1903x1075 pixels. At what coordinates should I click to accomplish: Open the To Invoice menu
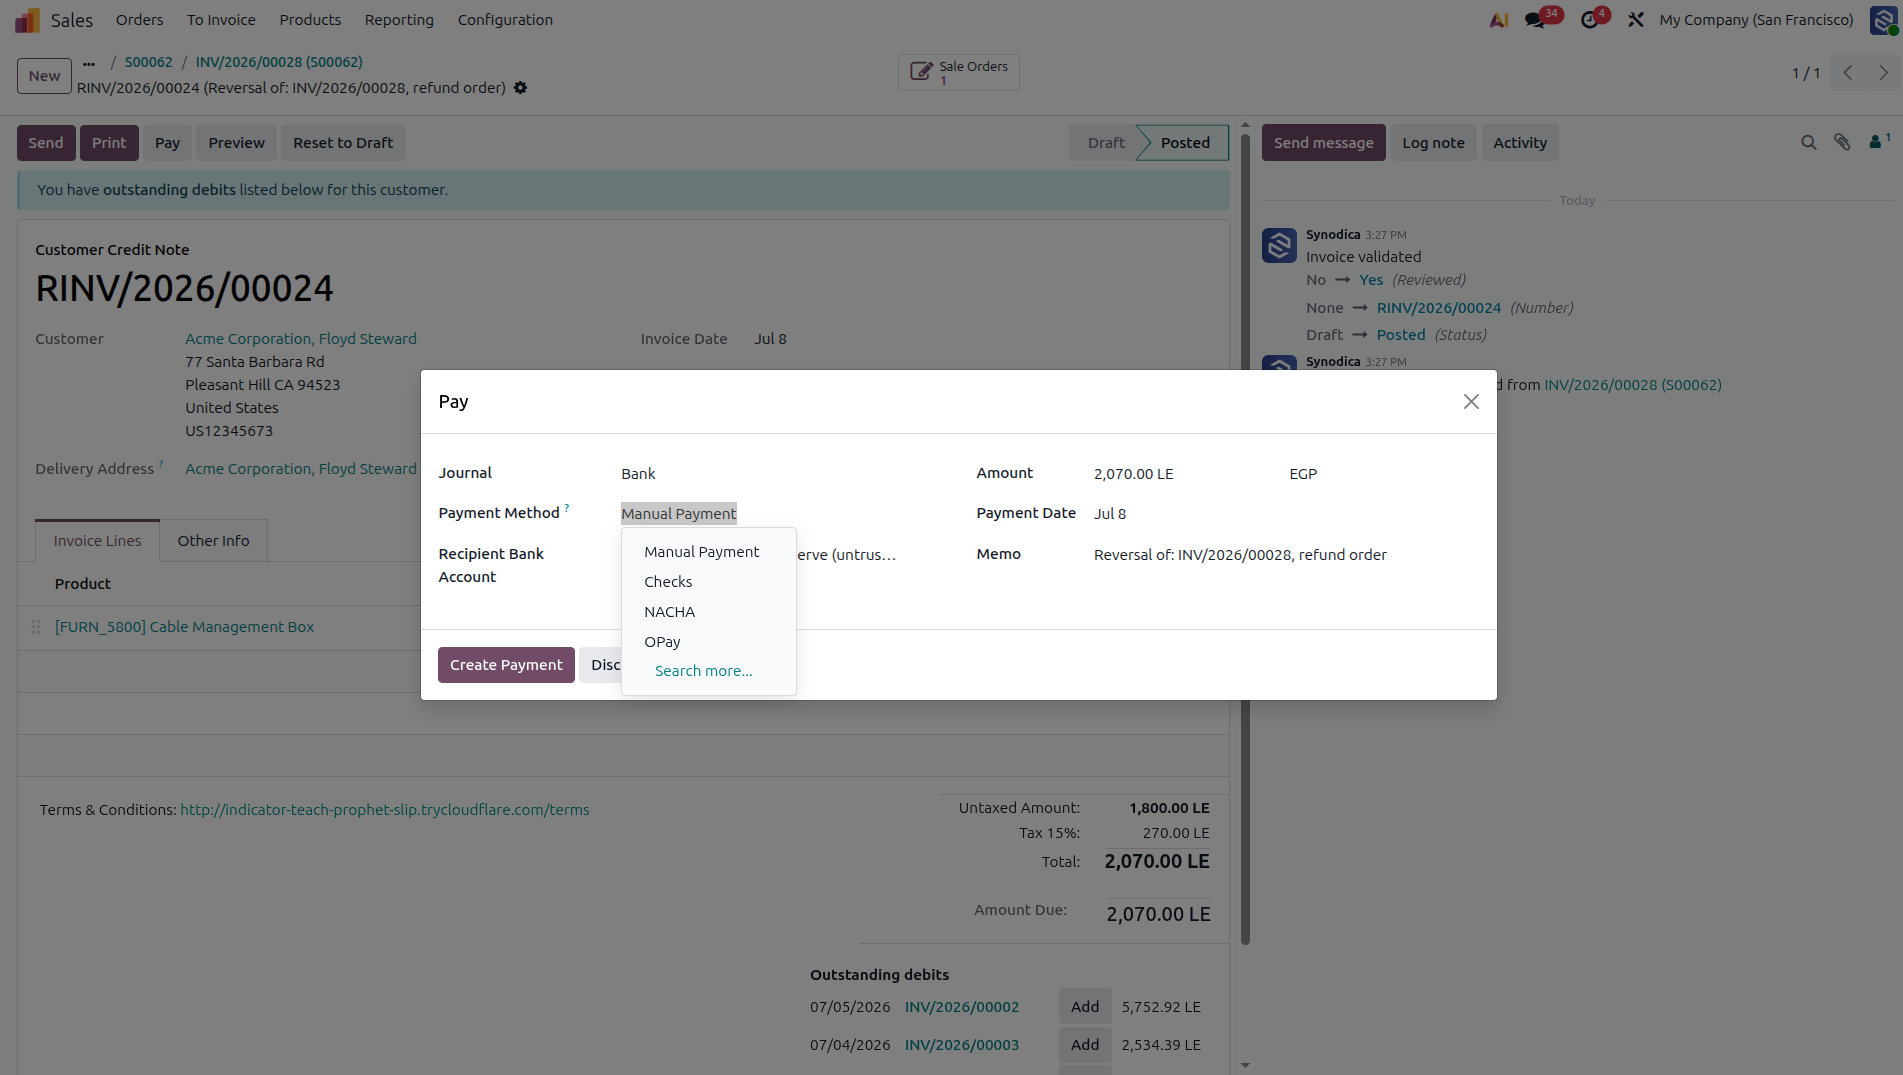(221, 20)
